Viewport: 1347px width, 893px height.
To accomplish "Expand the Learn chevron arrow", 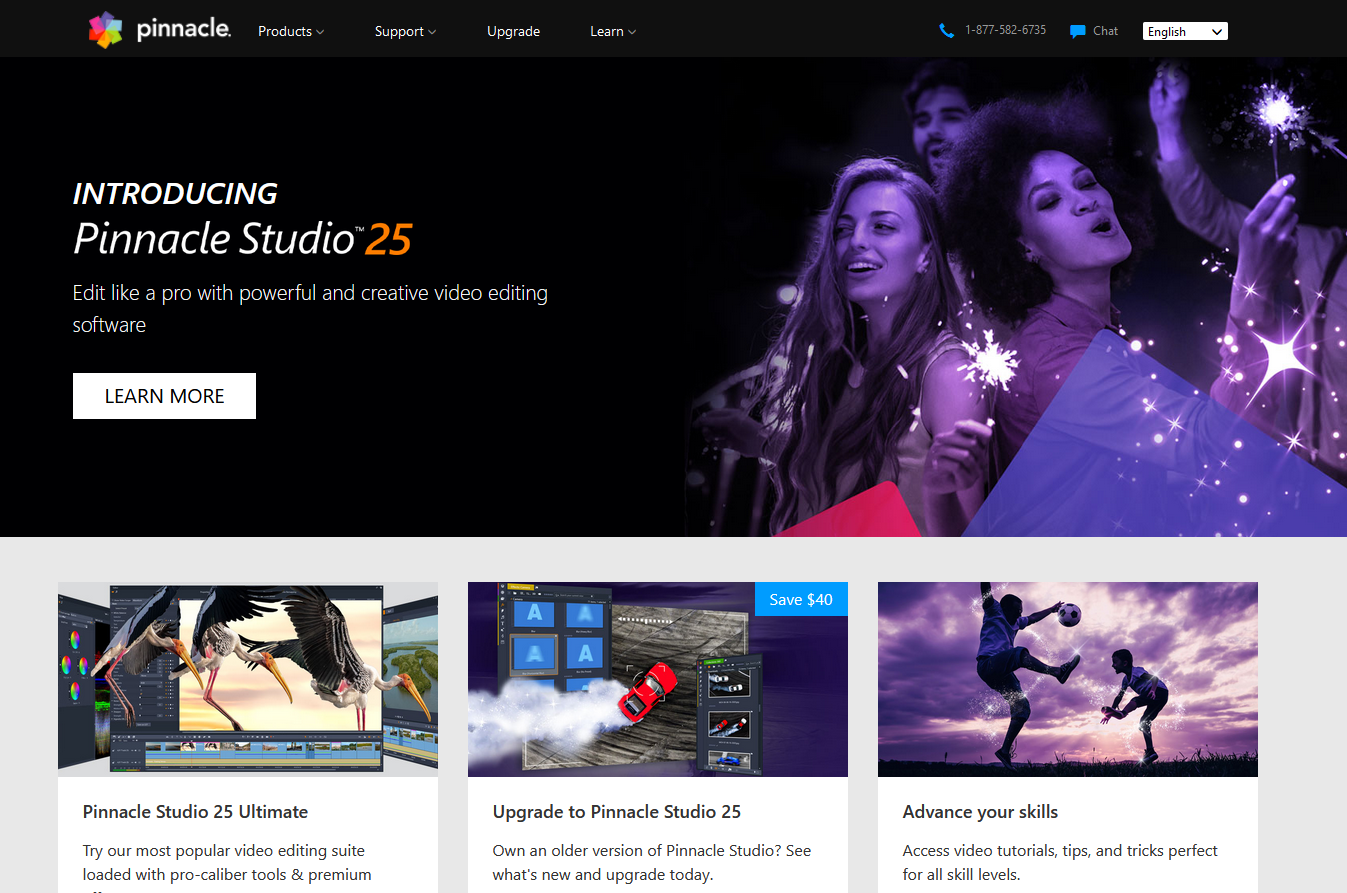I will coord(632,32).
